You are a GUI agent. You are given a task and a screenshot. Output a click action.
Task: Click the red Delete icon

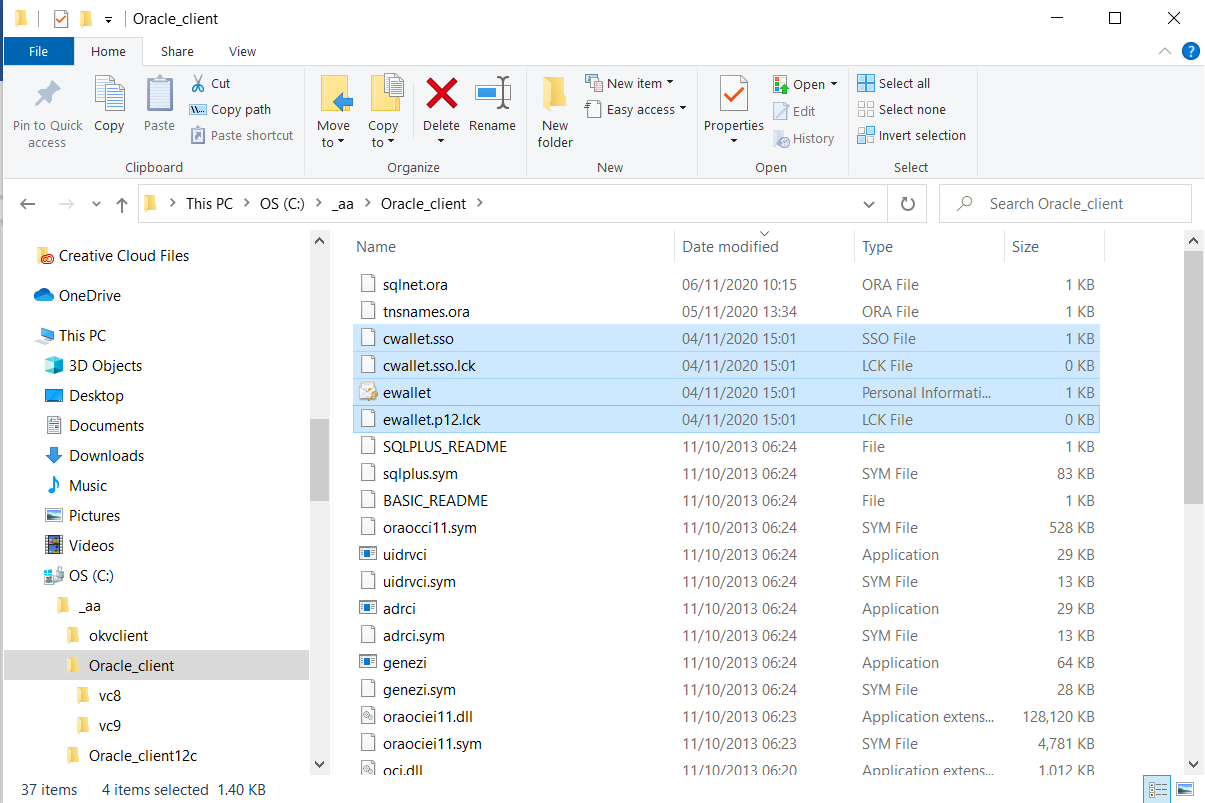(x=442, y=94)
